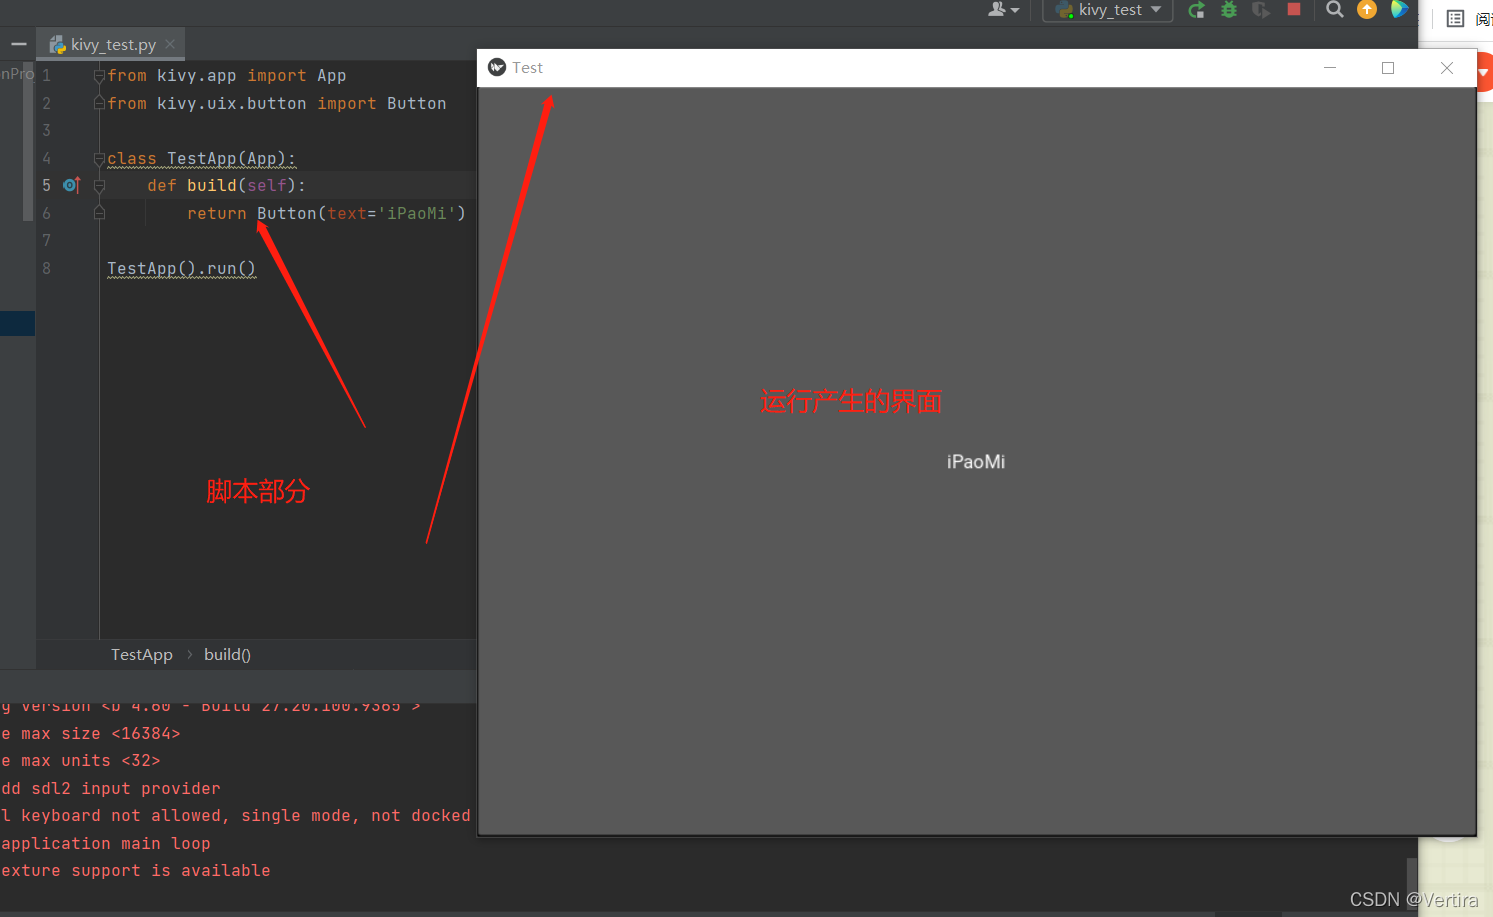Click the override method gutter icon on line 5
The image size is (1493, 917).
[71, 185]
